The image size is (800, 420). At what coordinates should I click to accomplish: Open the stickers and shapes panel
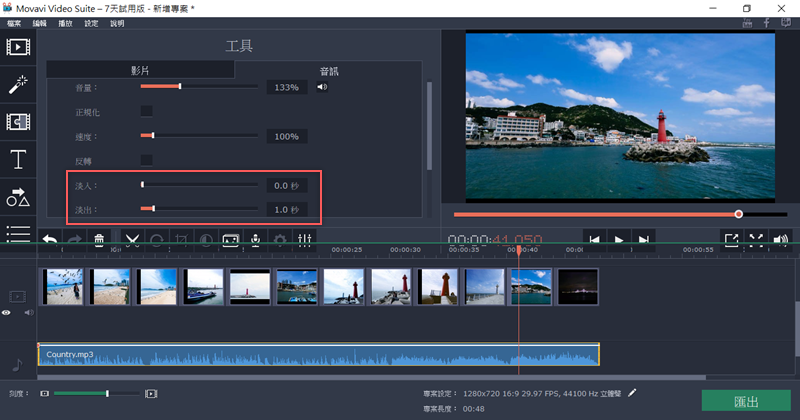(18, 197)
